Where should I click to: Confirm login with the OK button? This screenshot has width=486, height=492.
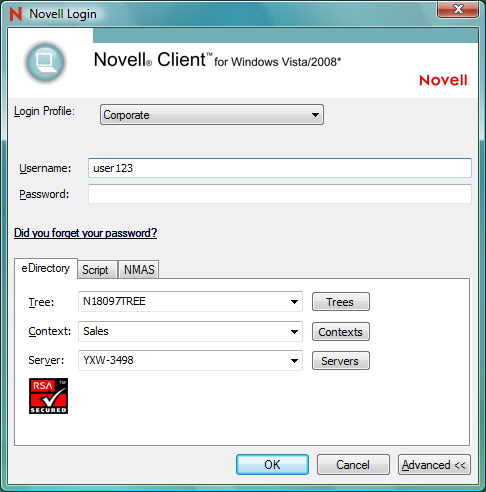click(272, 465)
